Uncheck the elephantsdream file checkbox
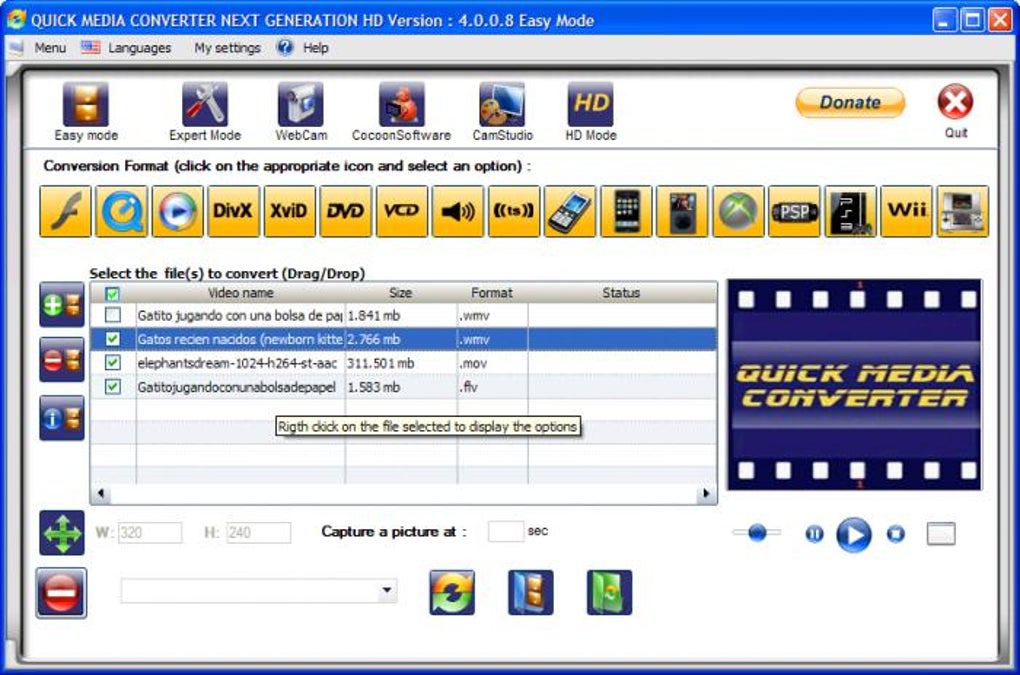This screenshot has width=1020, height=675. (x=113, y=363)
